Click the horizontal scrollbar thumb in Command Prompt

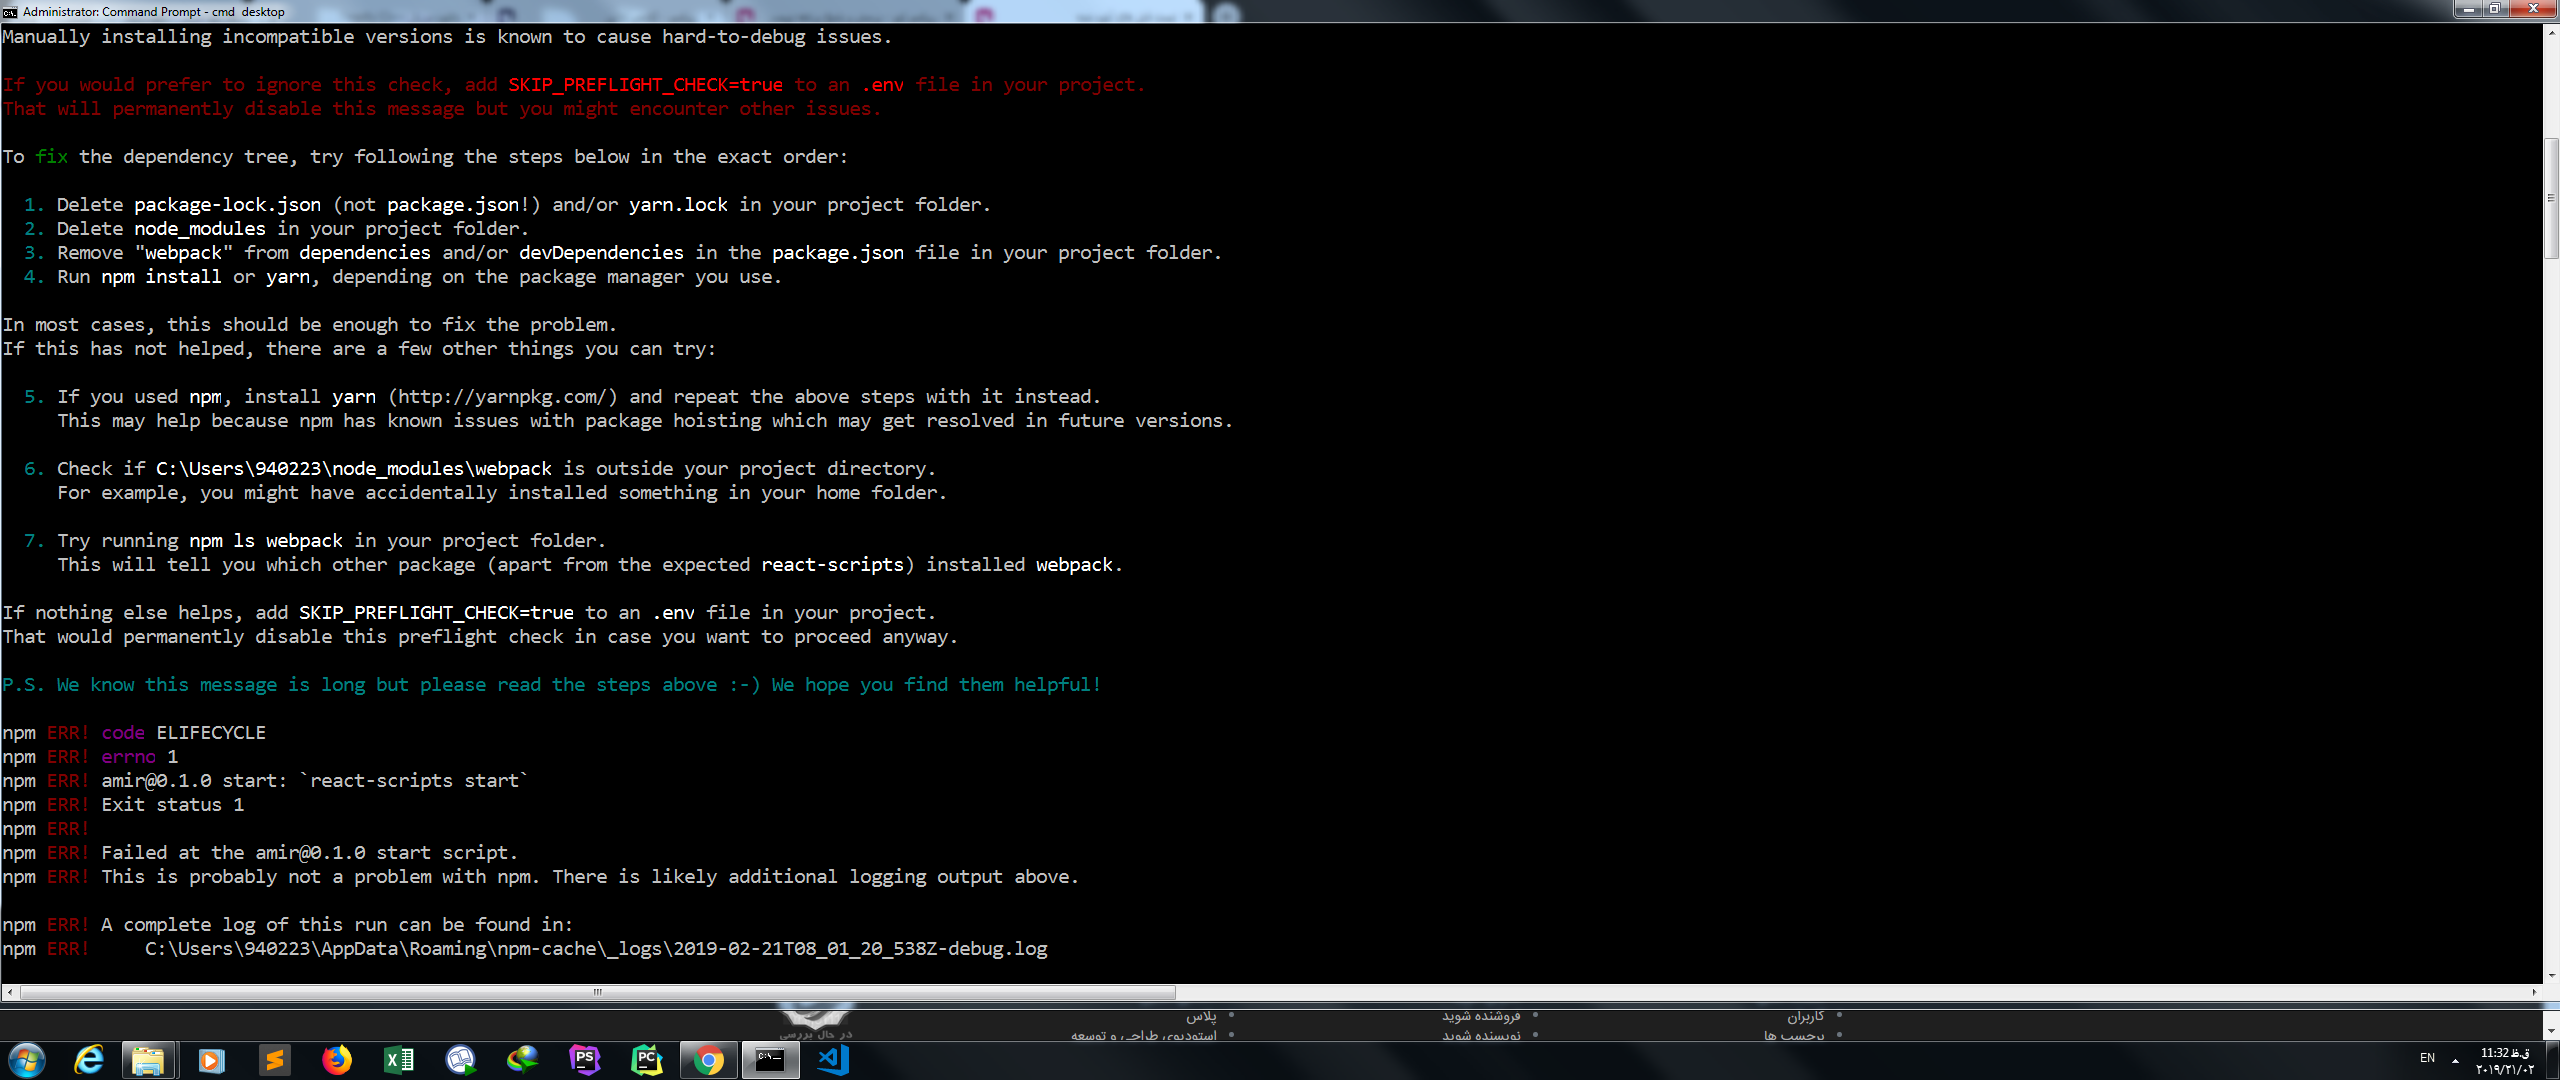coord(597,992)
